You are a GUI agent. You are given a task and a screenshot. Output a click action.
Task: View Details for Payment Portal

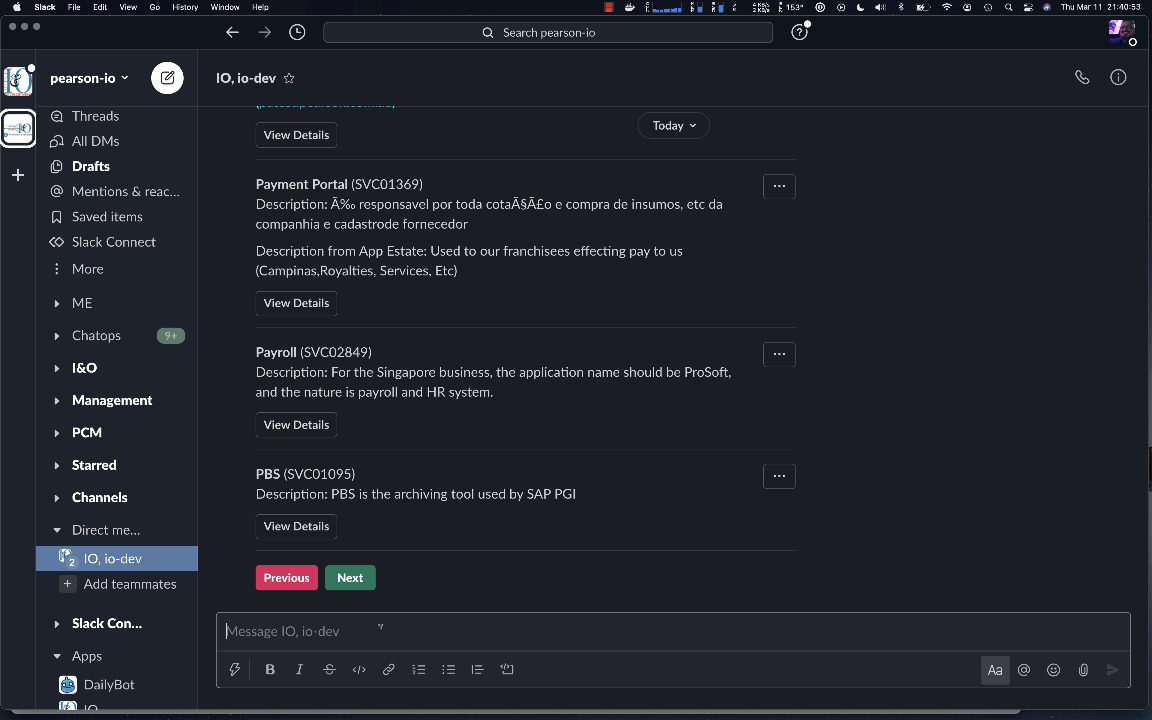(x=296, y=303)
